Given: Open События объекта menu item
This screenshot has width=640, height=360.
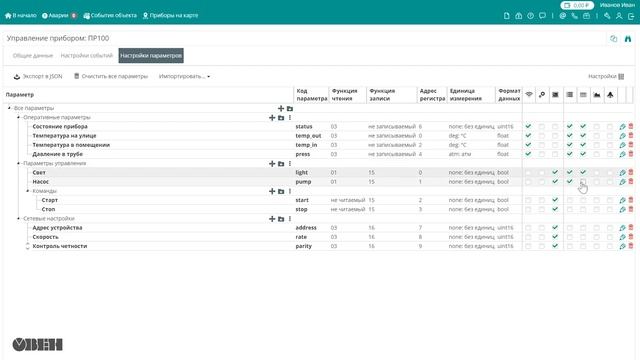Looking at the screenshot, I should point(110,16).
